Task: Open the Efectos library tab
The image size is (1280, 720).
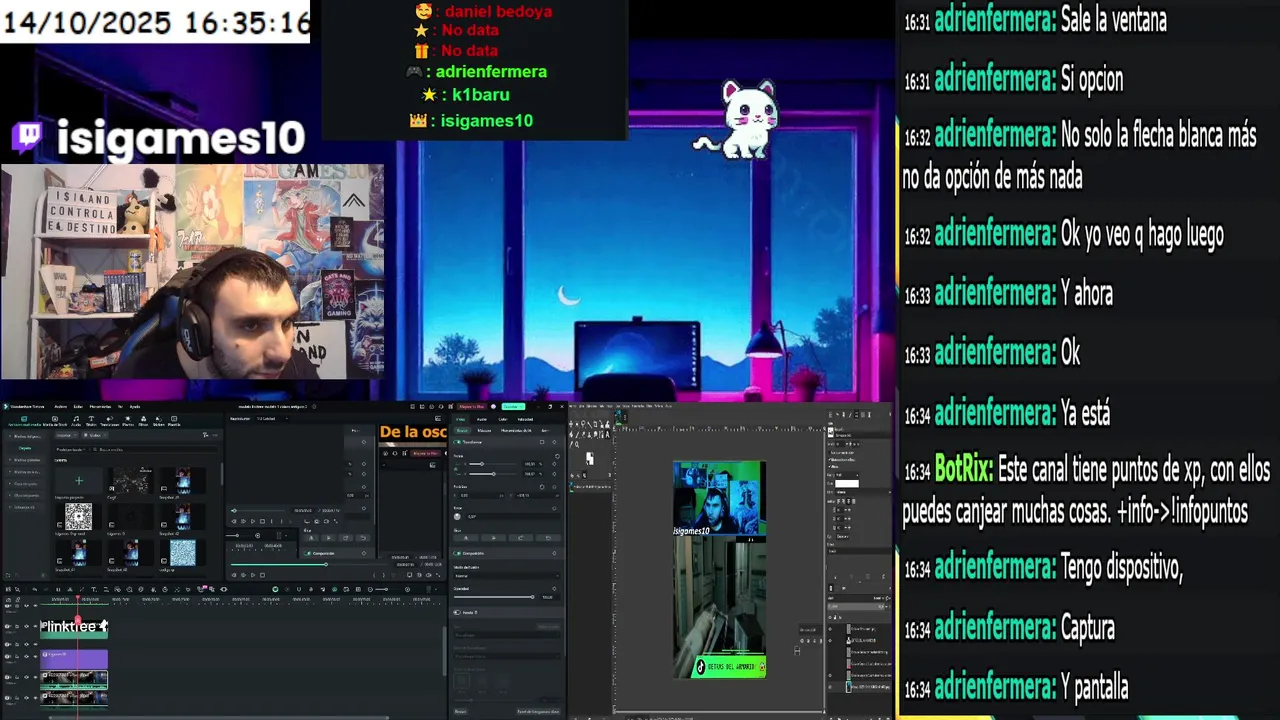Action: 128,421
